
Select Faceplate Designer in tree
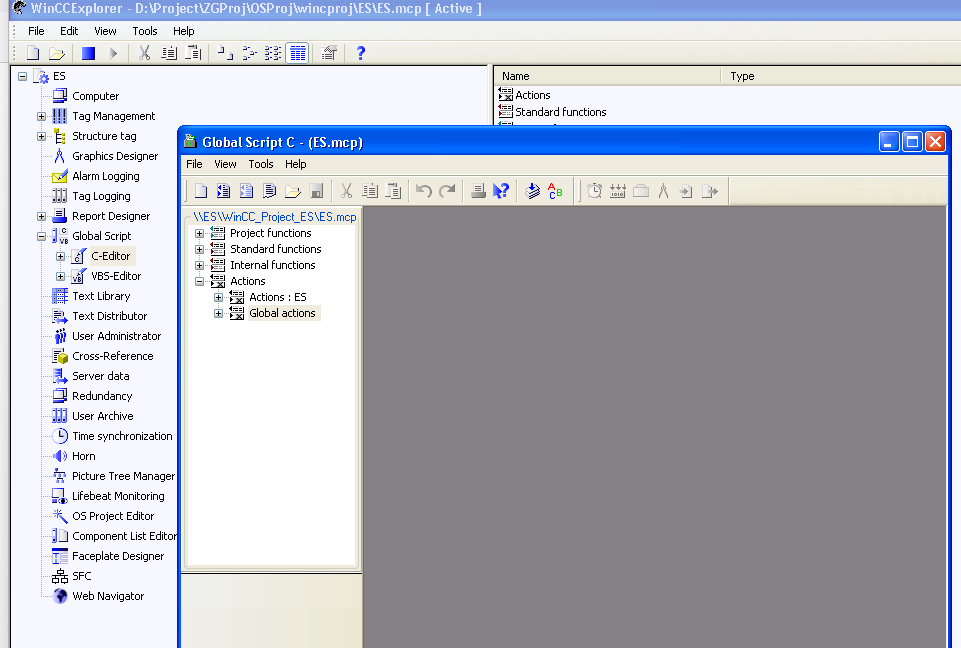pos(118,556)
